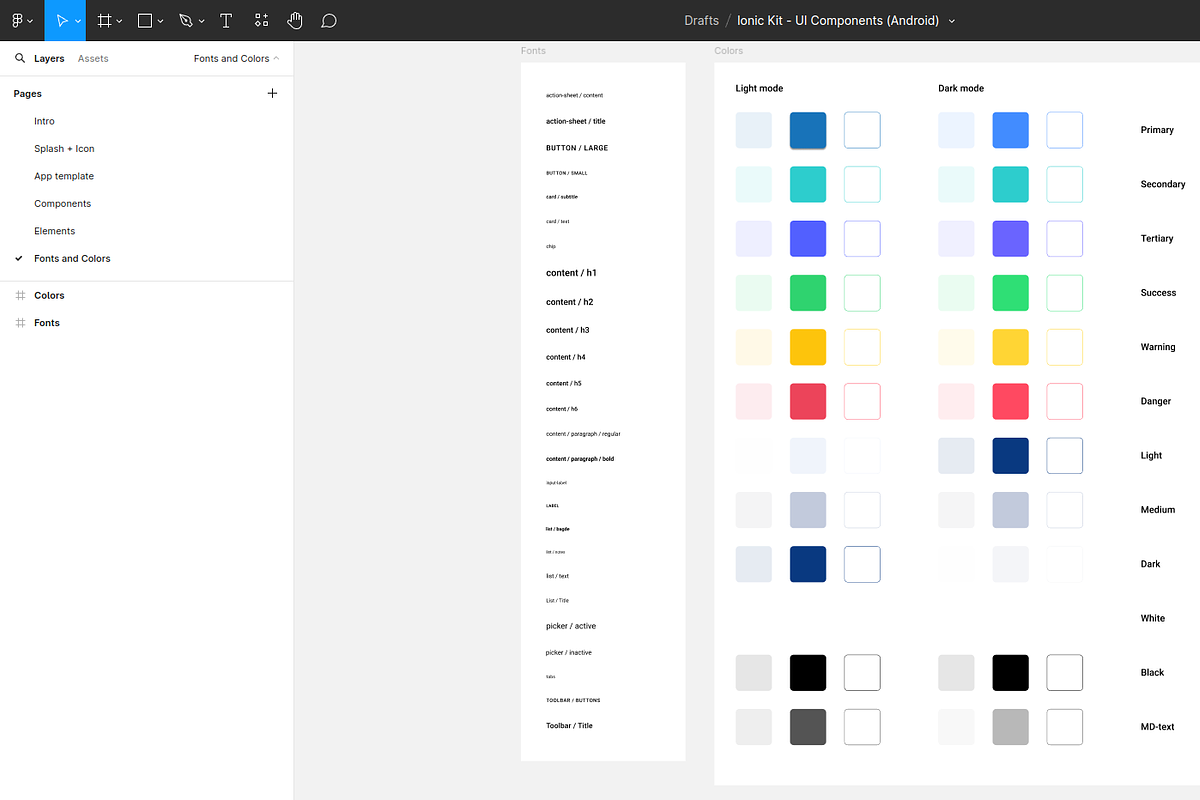
Task: Click the 'picker / active' font sample
Action: [570, 626]
